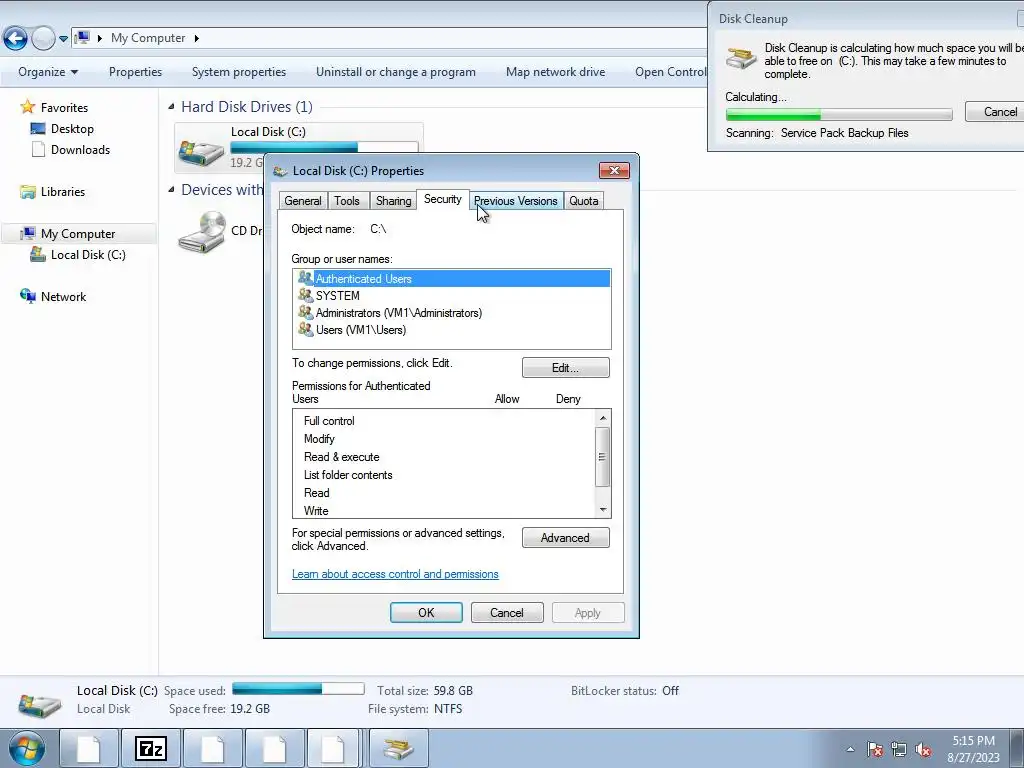Switch to the Security tab
The width and height of the screenshot is (1024, 768).
pos(442,199)
